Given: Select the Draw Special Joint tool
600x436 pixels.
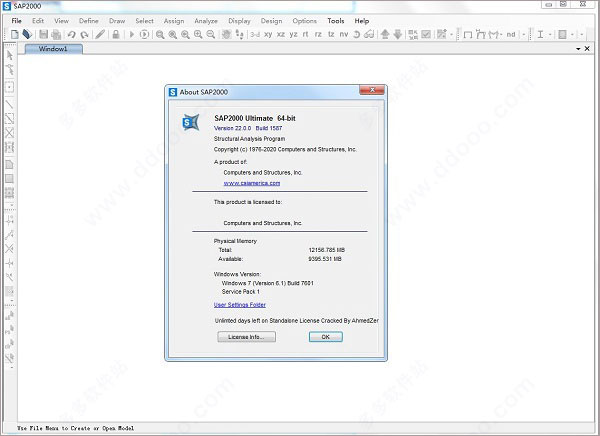Looking at the screenshot, I should click(10, 87).
